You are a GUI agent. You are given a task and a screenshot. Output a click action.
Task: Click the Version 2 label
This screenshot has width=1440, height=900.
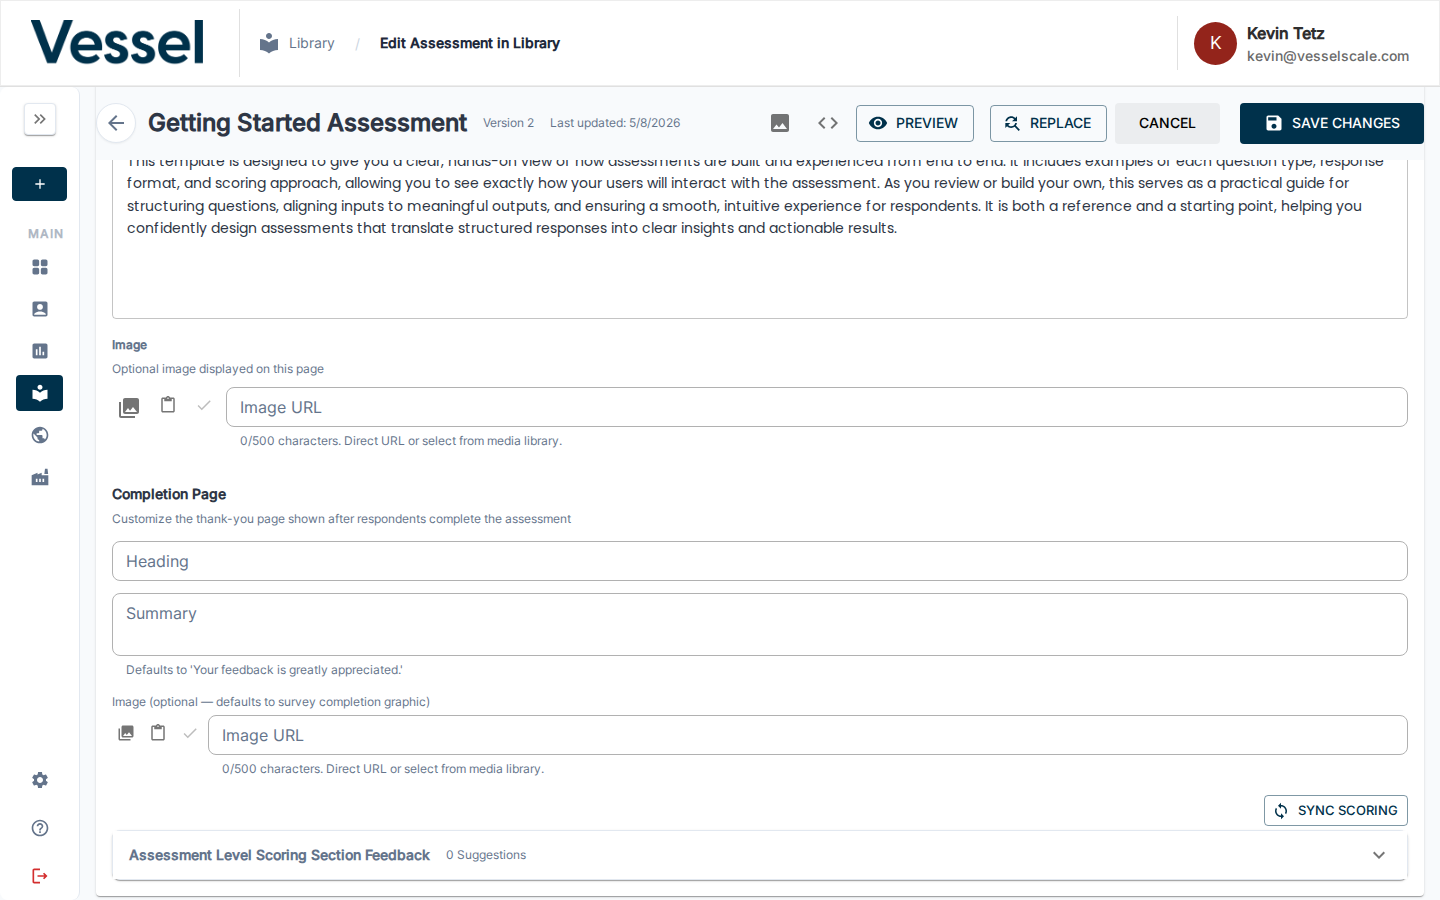508,123
